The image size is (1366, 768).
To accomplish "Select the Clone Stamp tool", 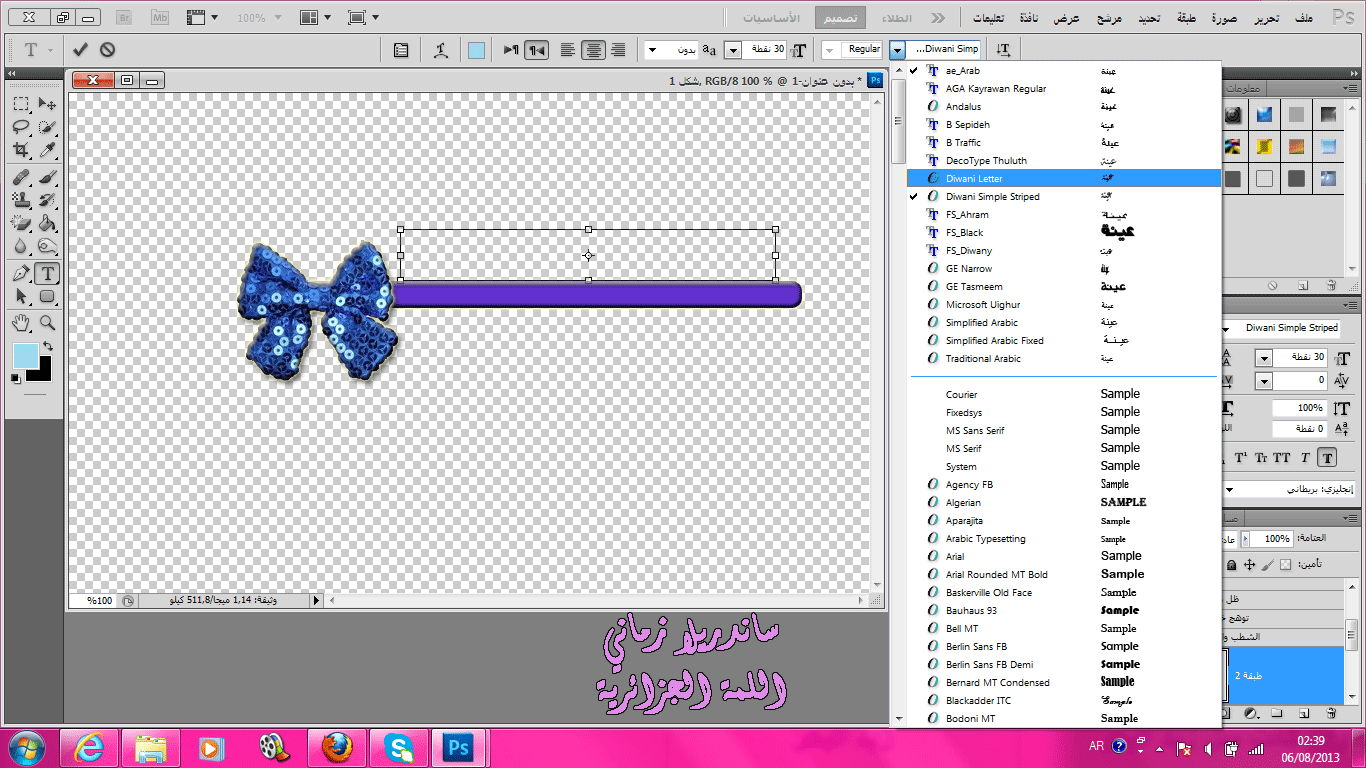I will coord(21,201).
